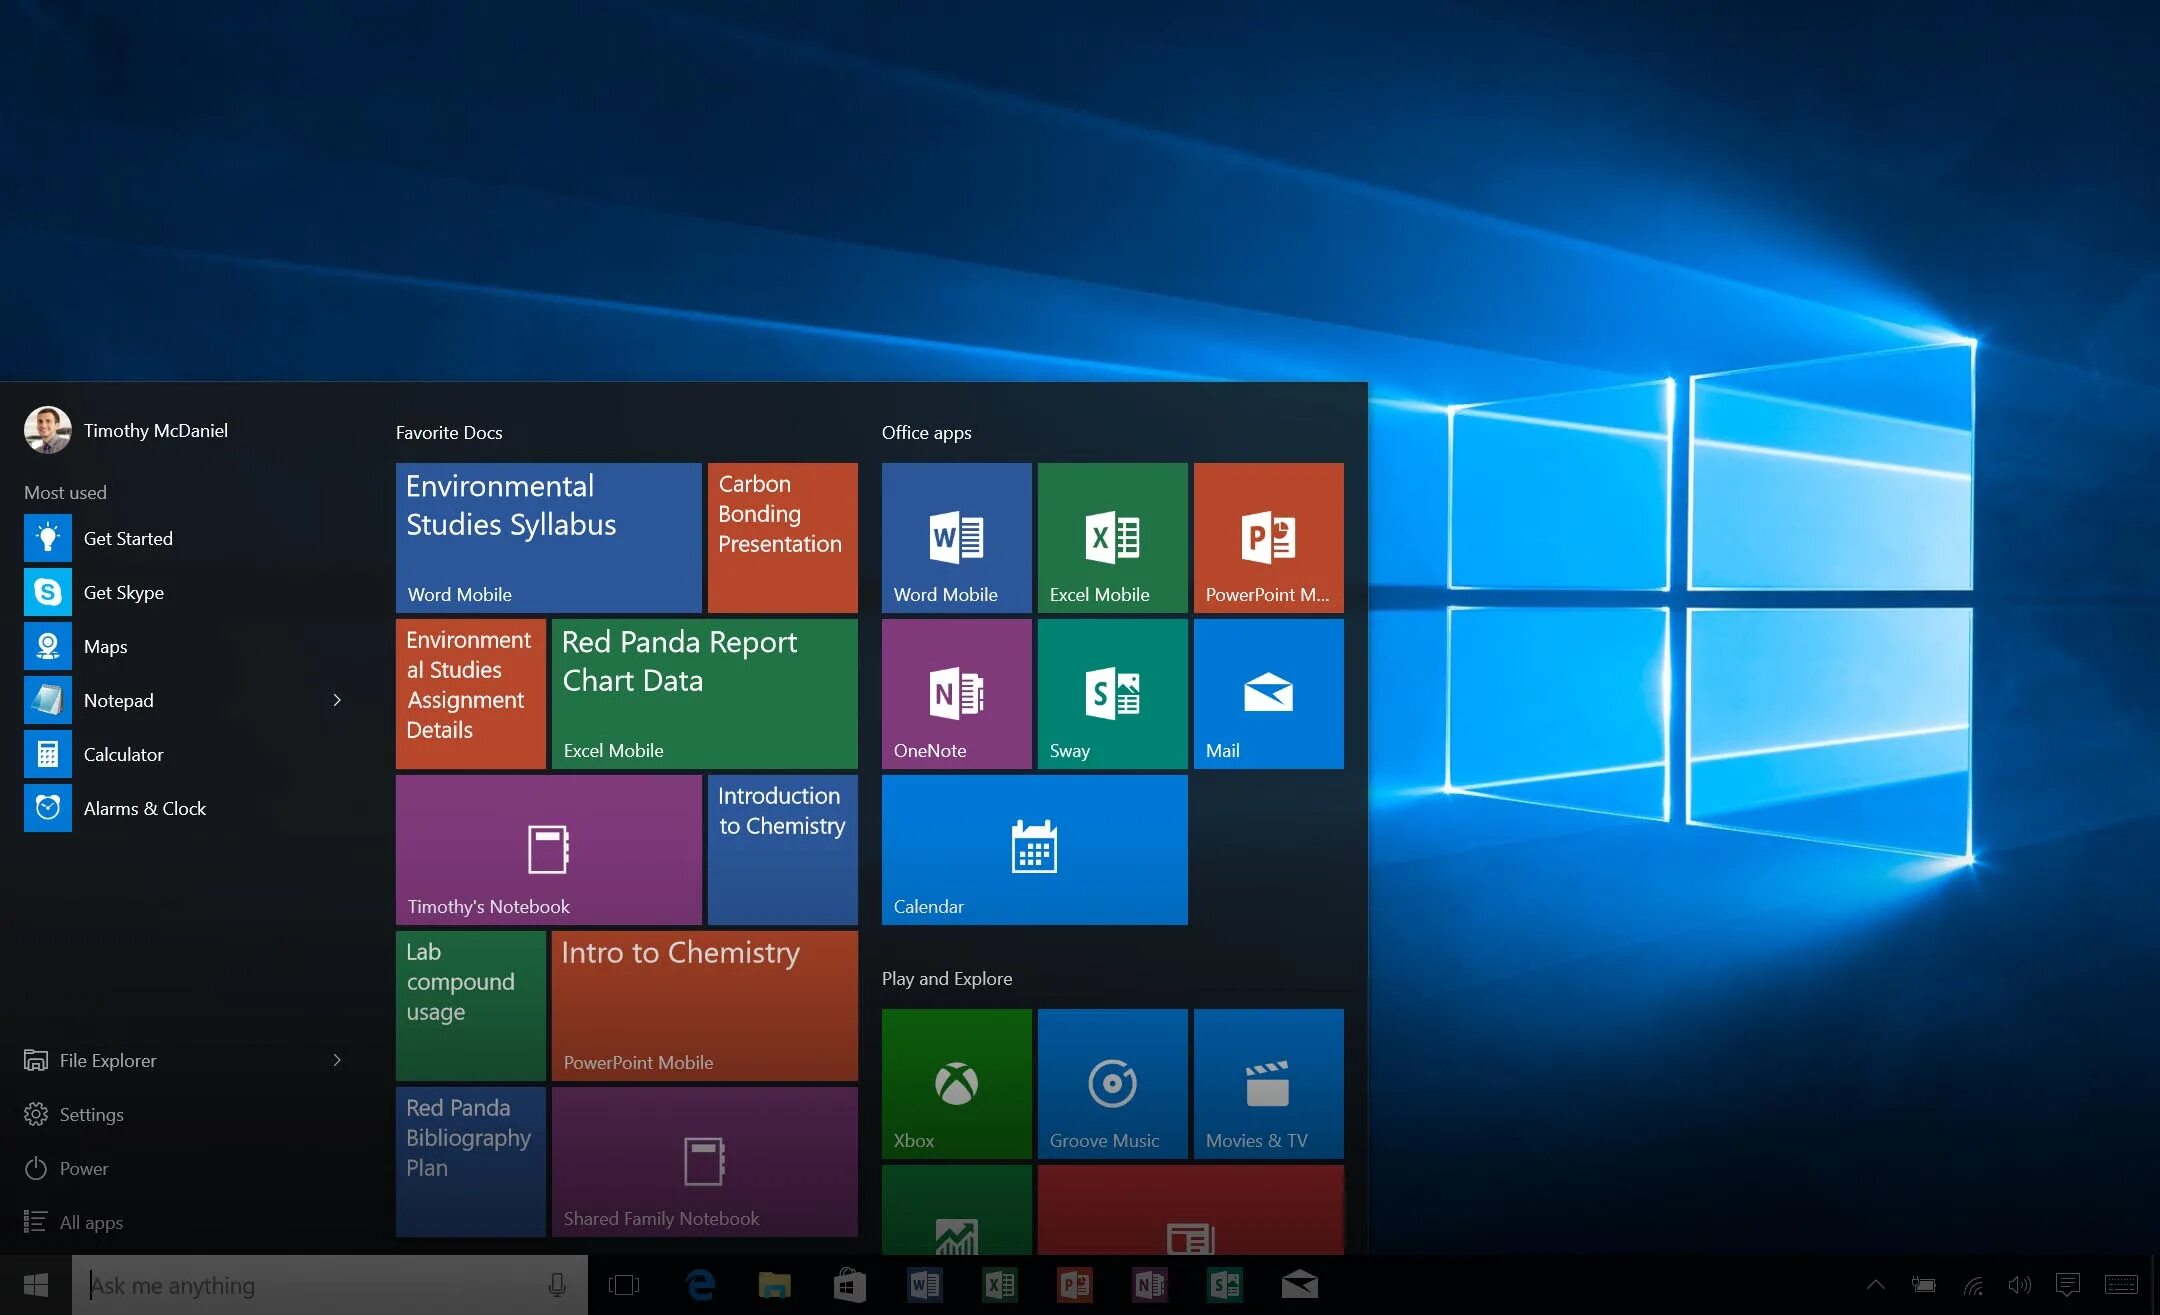Open All apps list
Image resolution: width=2160 pixels, height=1315 pixels.
tap(90, 1222)
